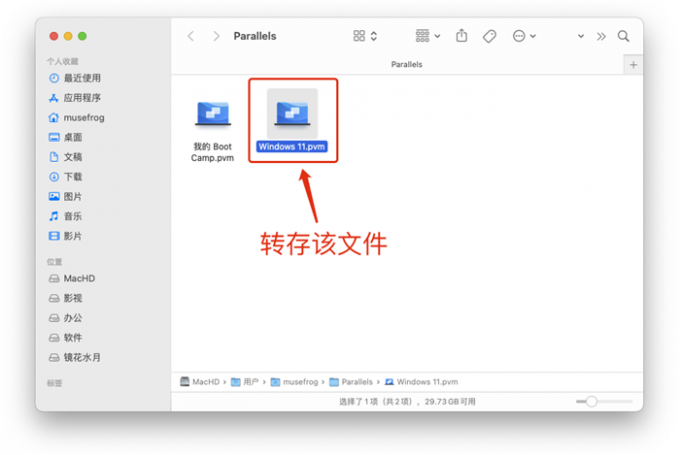This screenshot has width=680, height=455.
Task: Click status text 选择了1项(共2项)
Action: click(x=376, y=402)
